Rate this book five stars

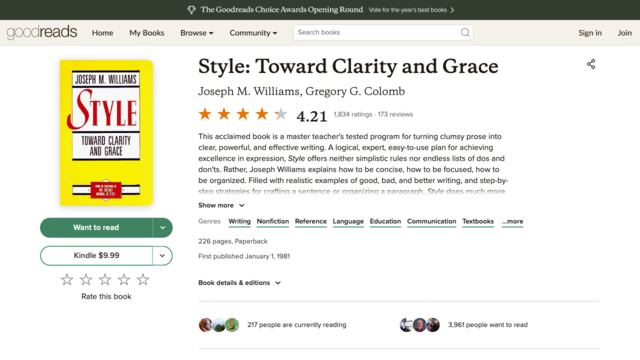tap(143, 280)
